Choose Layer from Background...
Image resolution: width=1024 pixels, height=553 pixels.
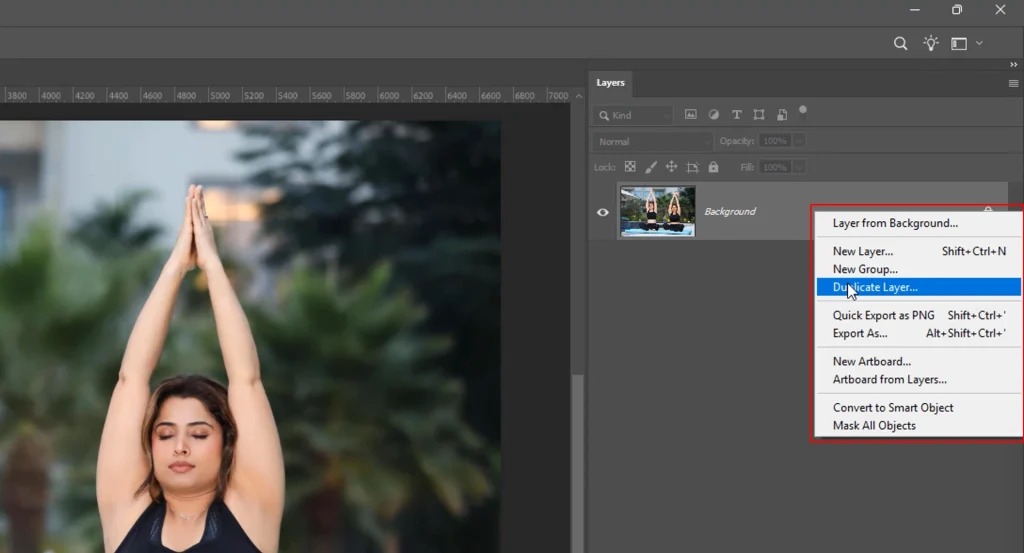(918, 223)
